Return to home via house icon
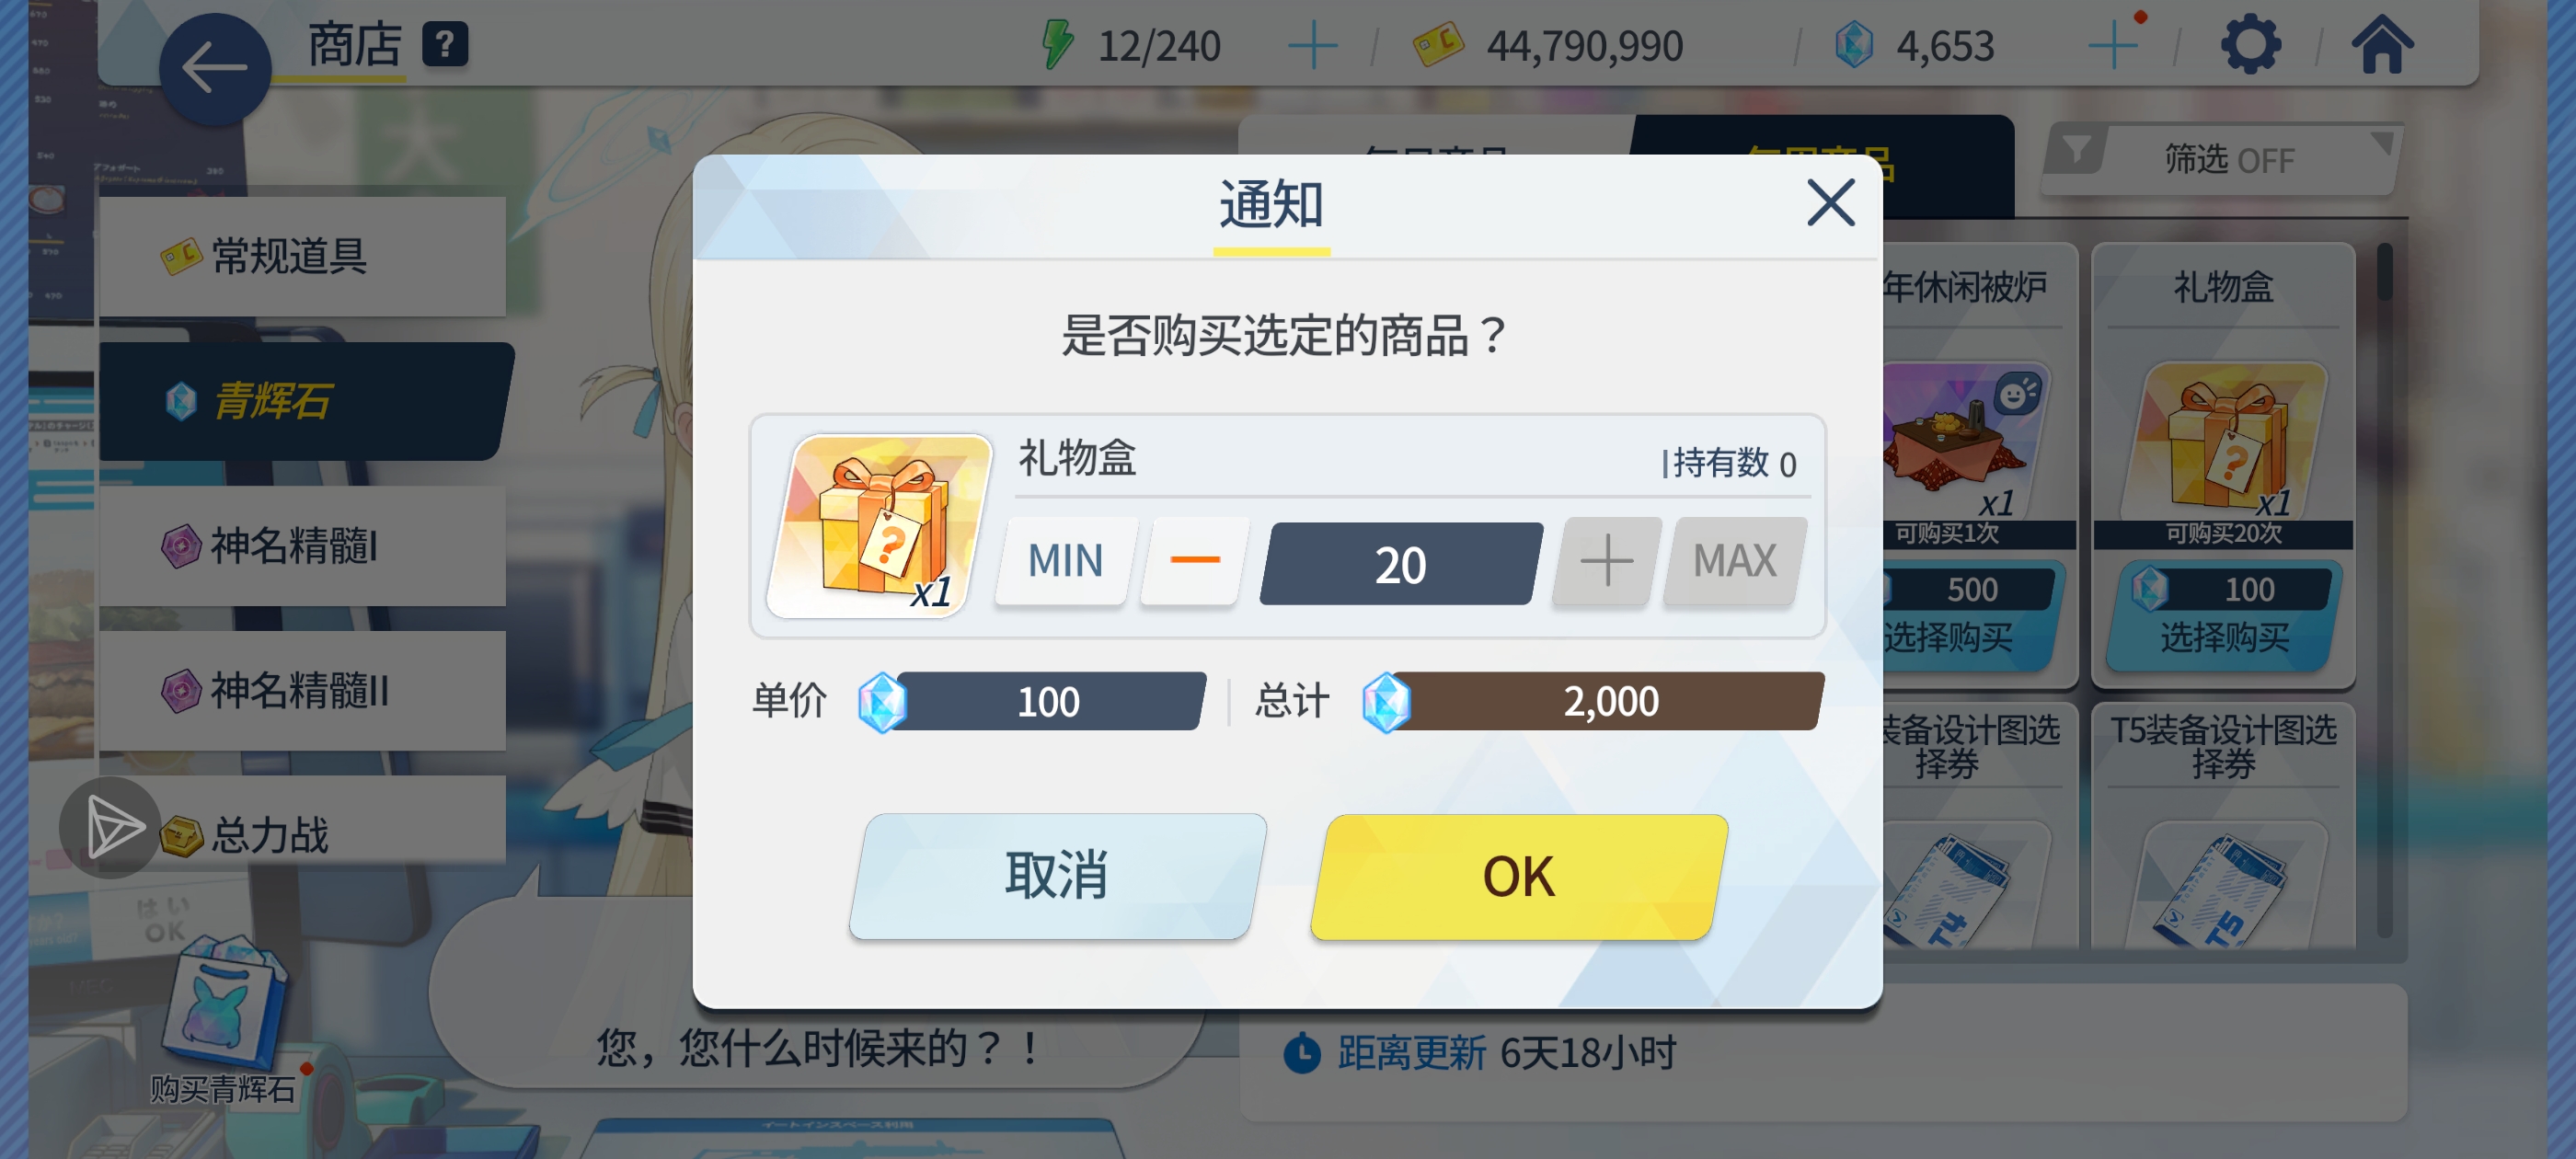This screenshot has width=2576, height=1159. point(2382,45)
